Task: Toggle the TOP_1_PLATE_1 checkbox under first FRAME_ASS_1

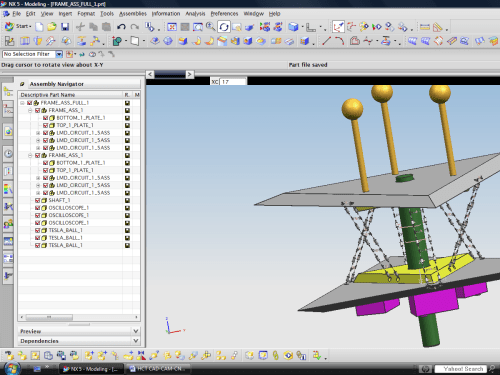Action: pos(45,125)
